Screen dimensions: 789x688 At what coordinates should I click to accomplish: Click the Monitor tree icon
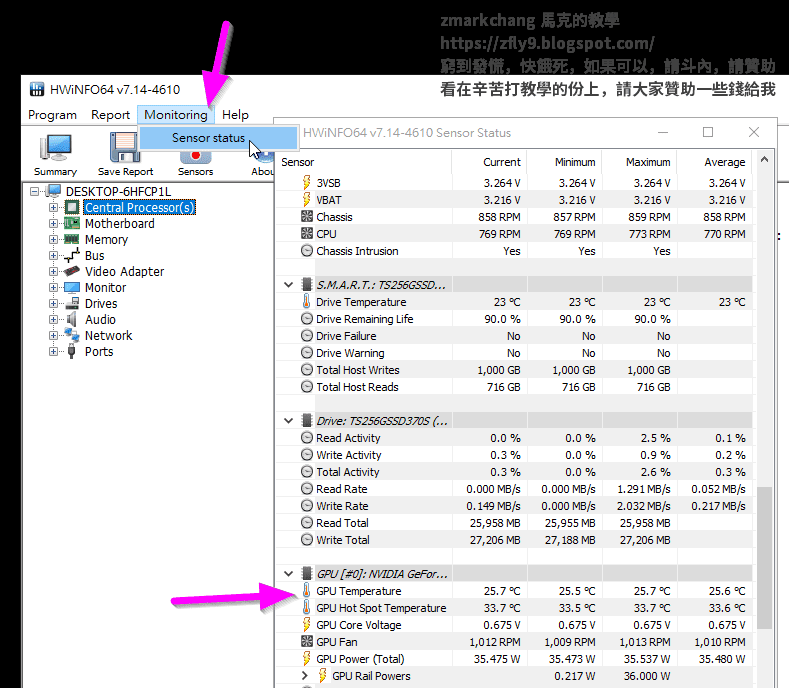click(72, 287)
